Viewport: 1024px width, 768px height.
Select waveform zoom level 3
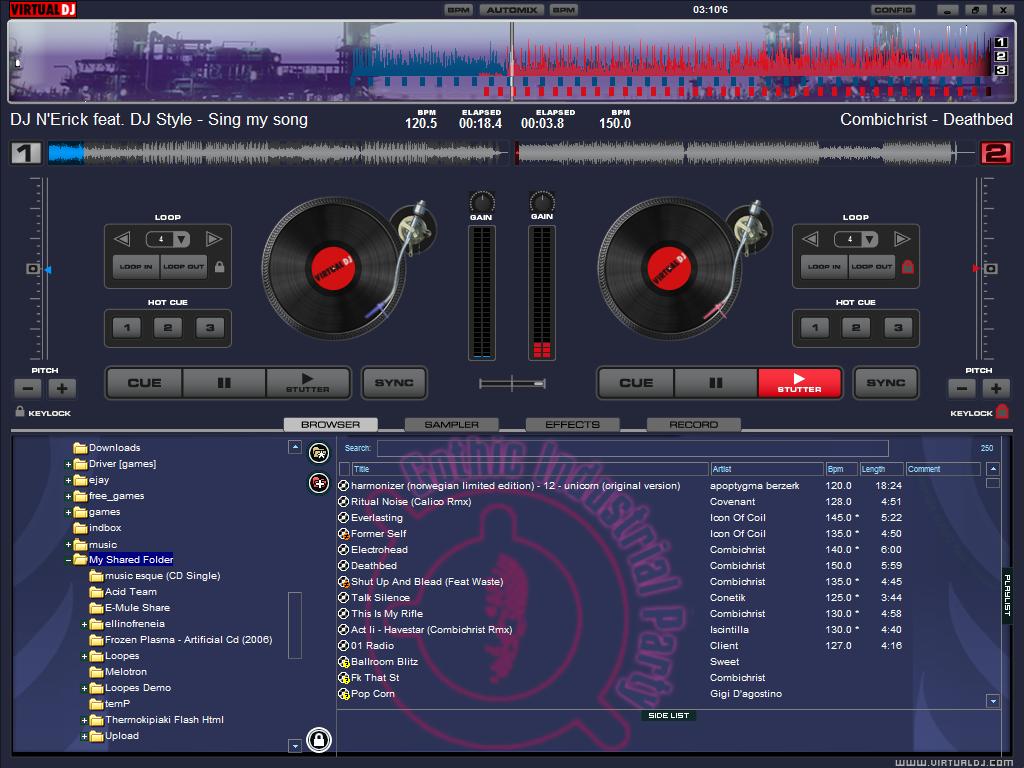coord(1000,70)
